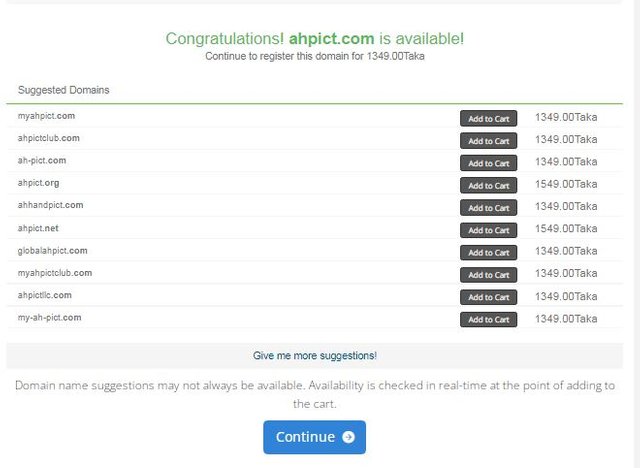Image resolution: width=640 pixels, height=468 pixels.
Task: Click the myahpict.com suggested domain name
Action: 46,116
